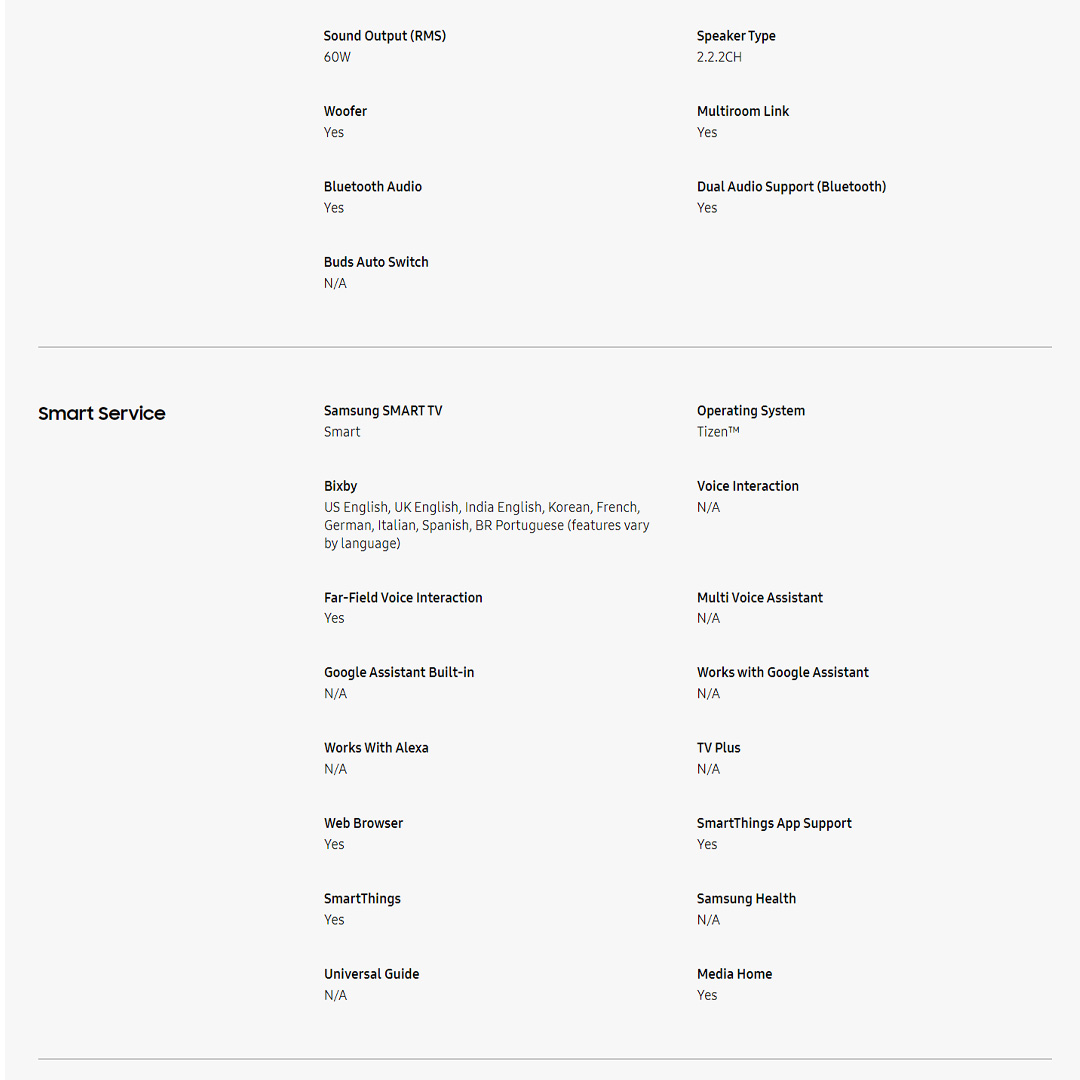This screenshot has height=1080, width=1080.
Task: Click the Bixby supported languages text
Action: click(x=486, y=525)
